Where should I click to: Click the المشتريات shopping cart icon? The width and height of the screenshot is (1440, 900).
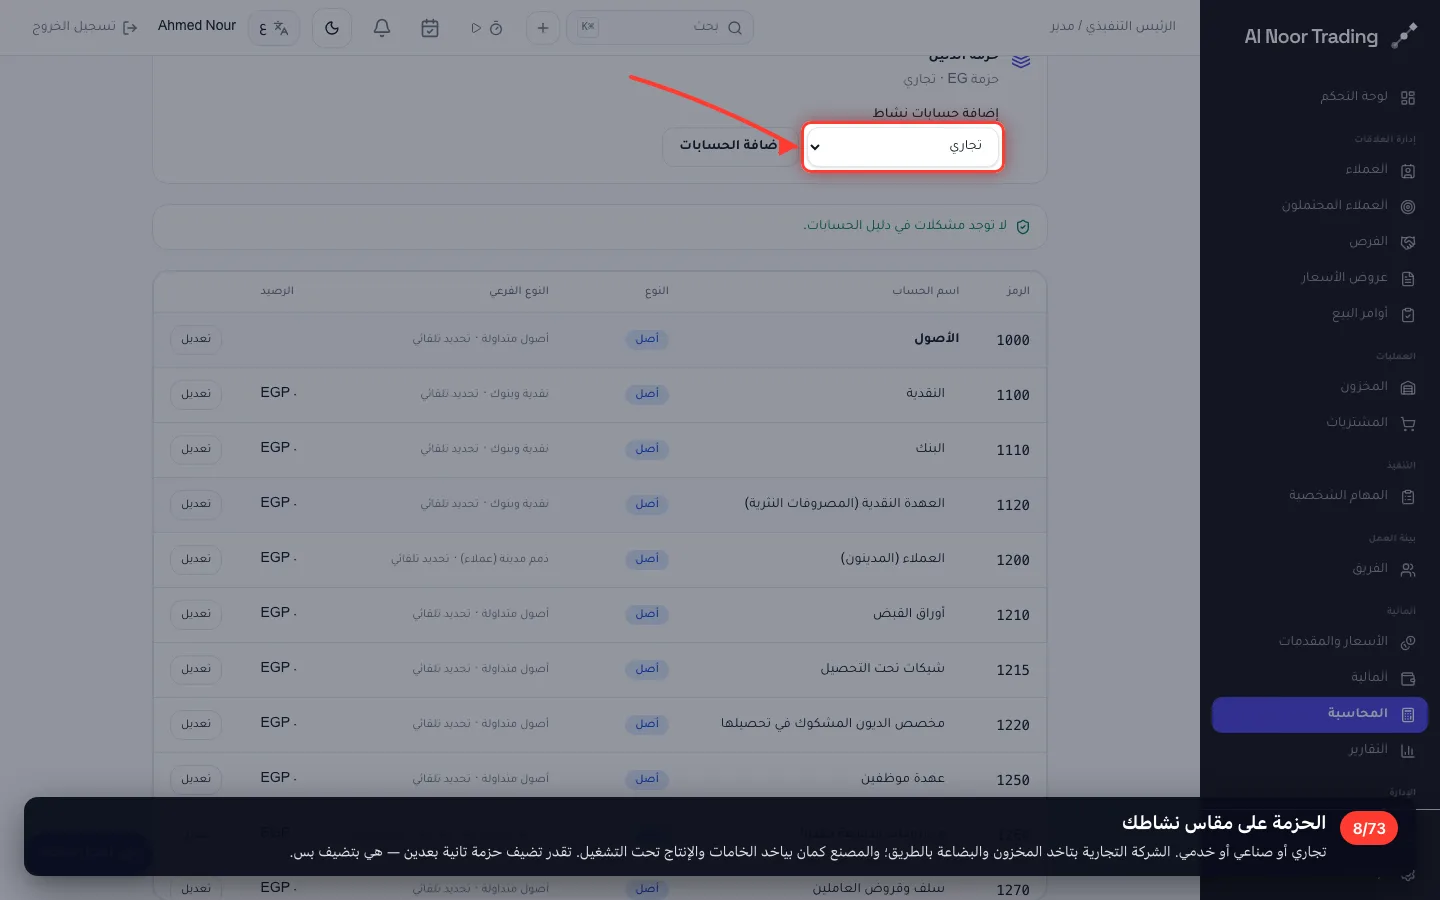pos(1408,423)
